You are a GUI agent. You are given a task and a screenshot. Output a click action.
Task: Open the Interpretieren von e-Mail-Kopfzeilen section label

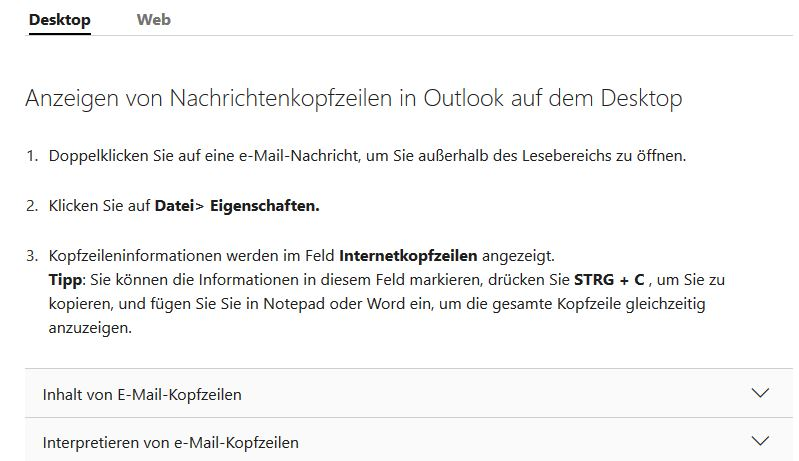coord(171,443)
